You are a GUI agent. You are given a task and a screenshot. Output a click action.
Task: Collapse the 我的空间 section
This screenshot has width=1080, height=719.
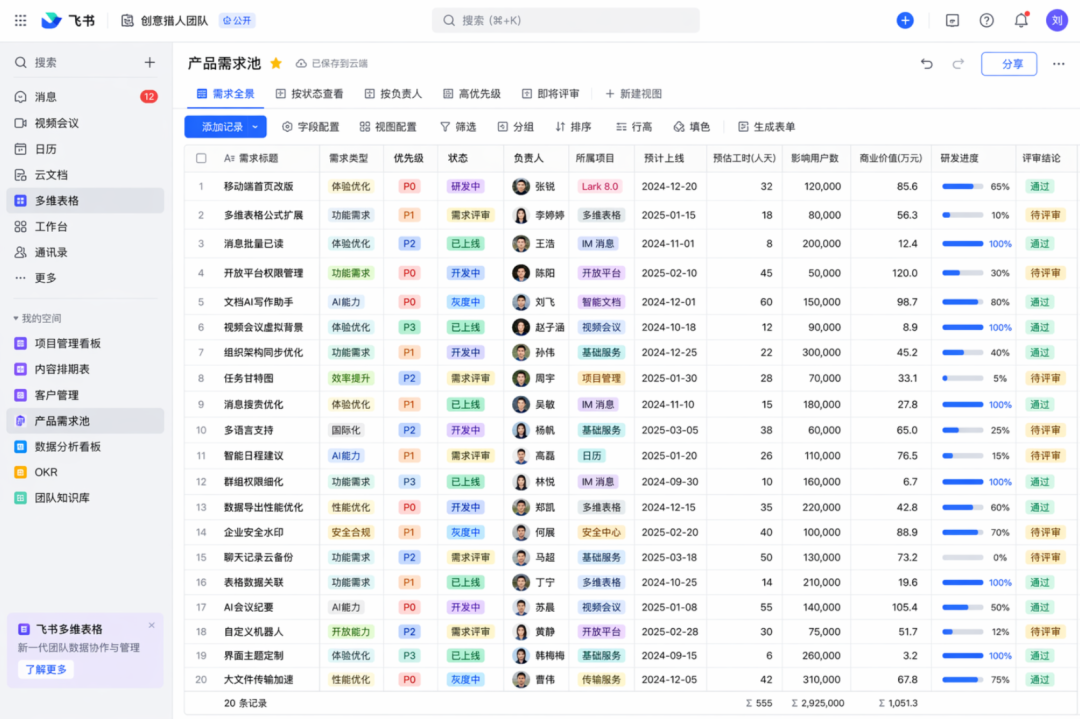[x=16, y=318]
